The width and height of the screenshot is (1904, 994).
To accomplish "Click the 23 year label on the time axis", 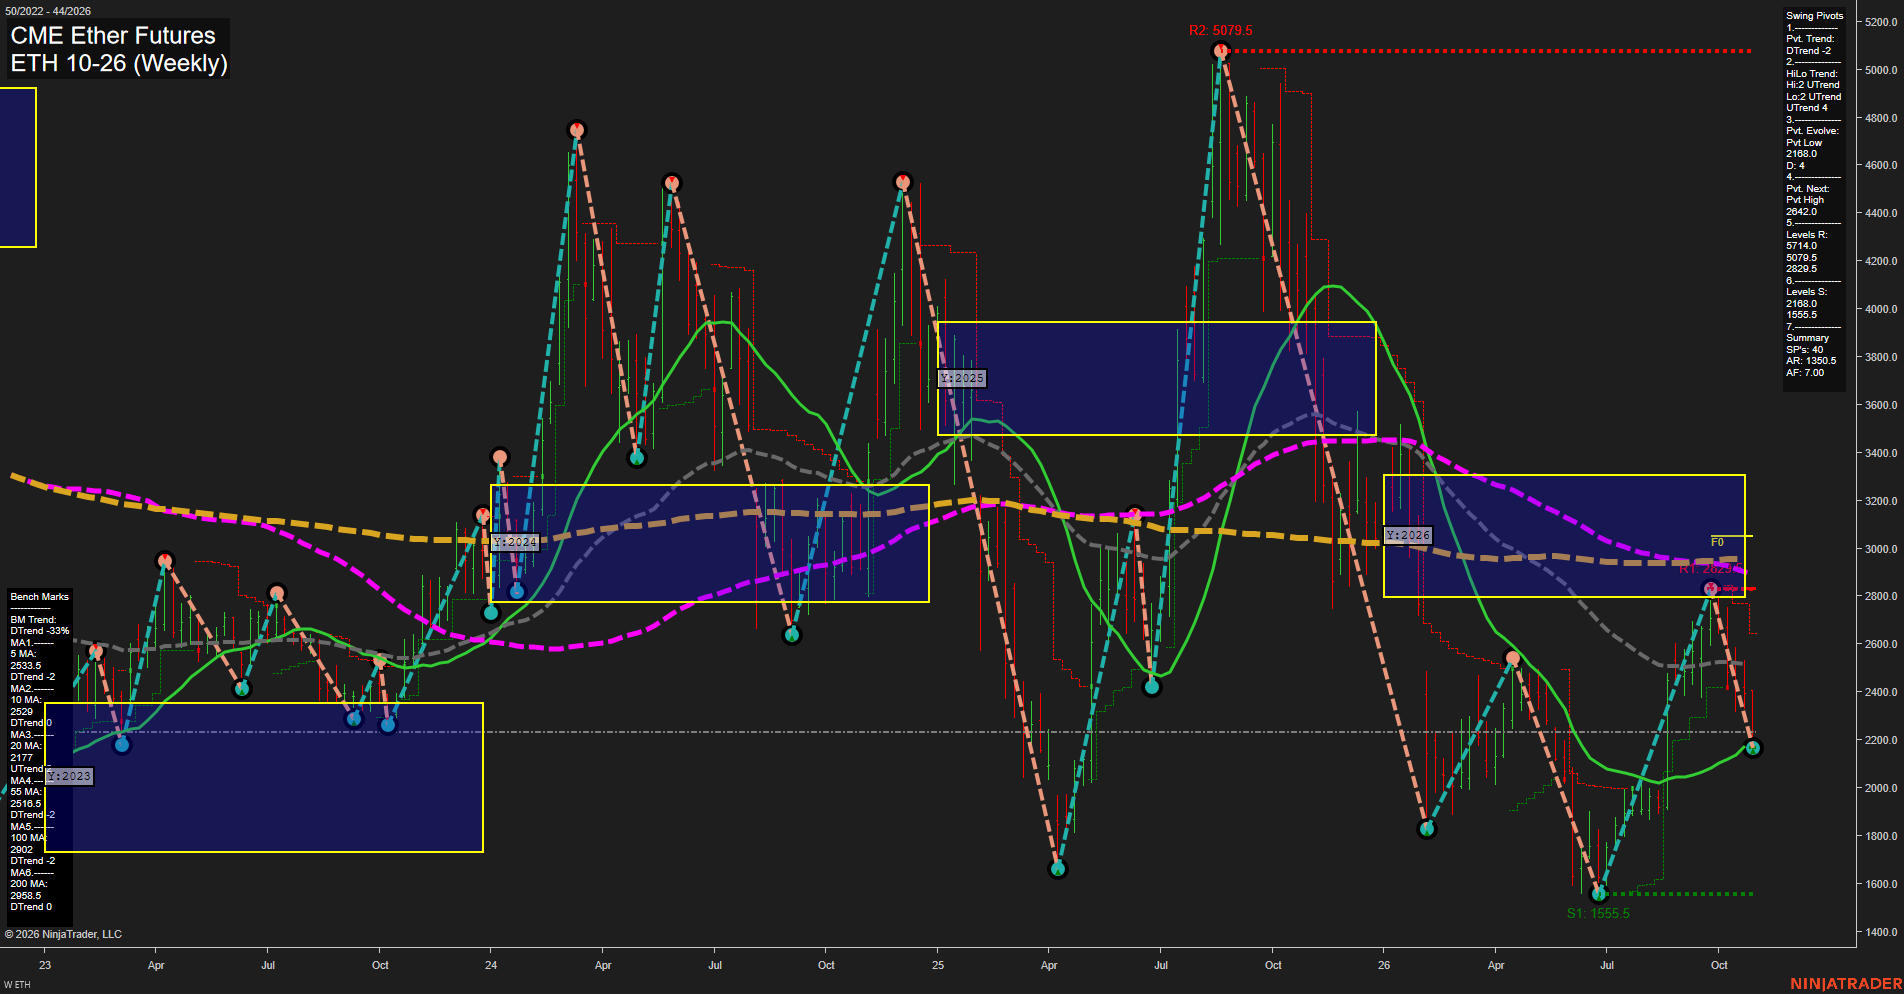I will (x=45, y=965).
